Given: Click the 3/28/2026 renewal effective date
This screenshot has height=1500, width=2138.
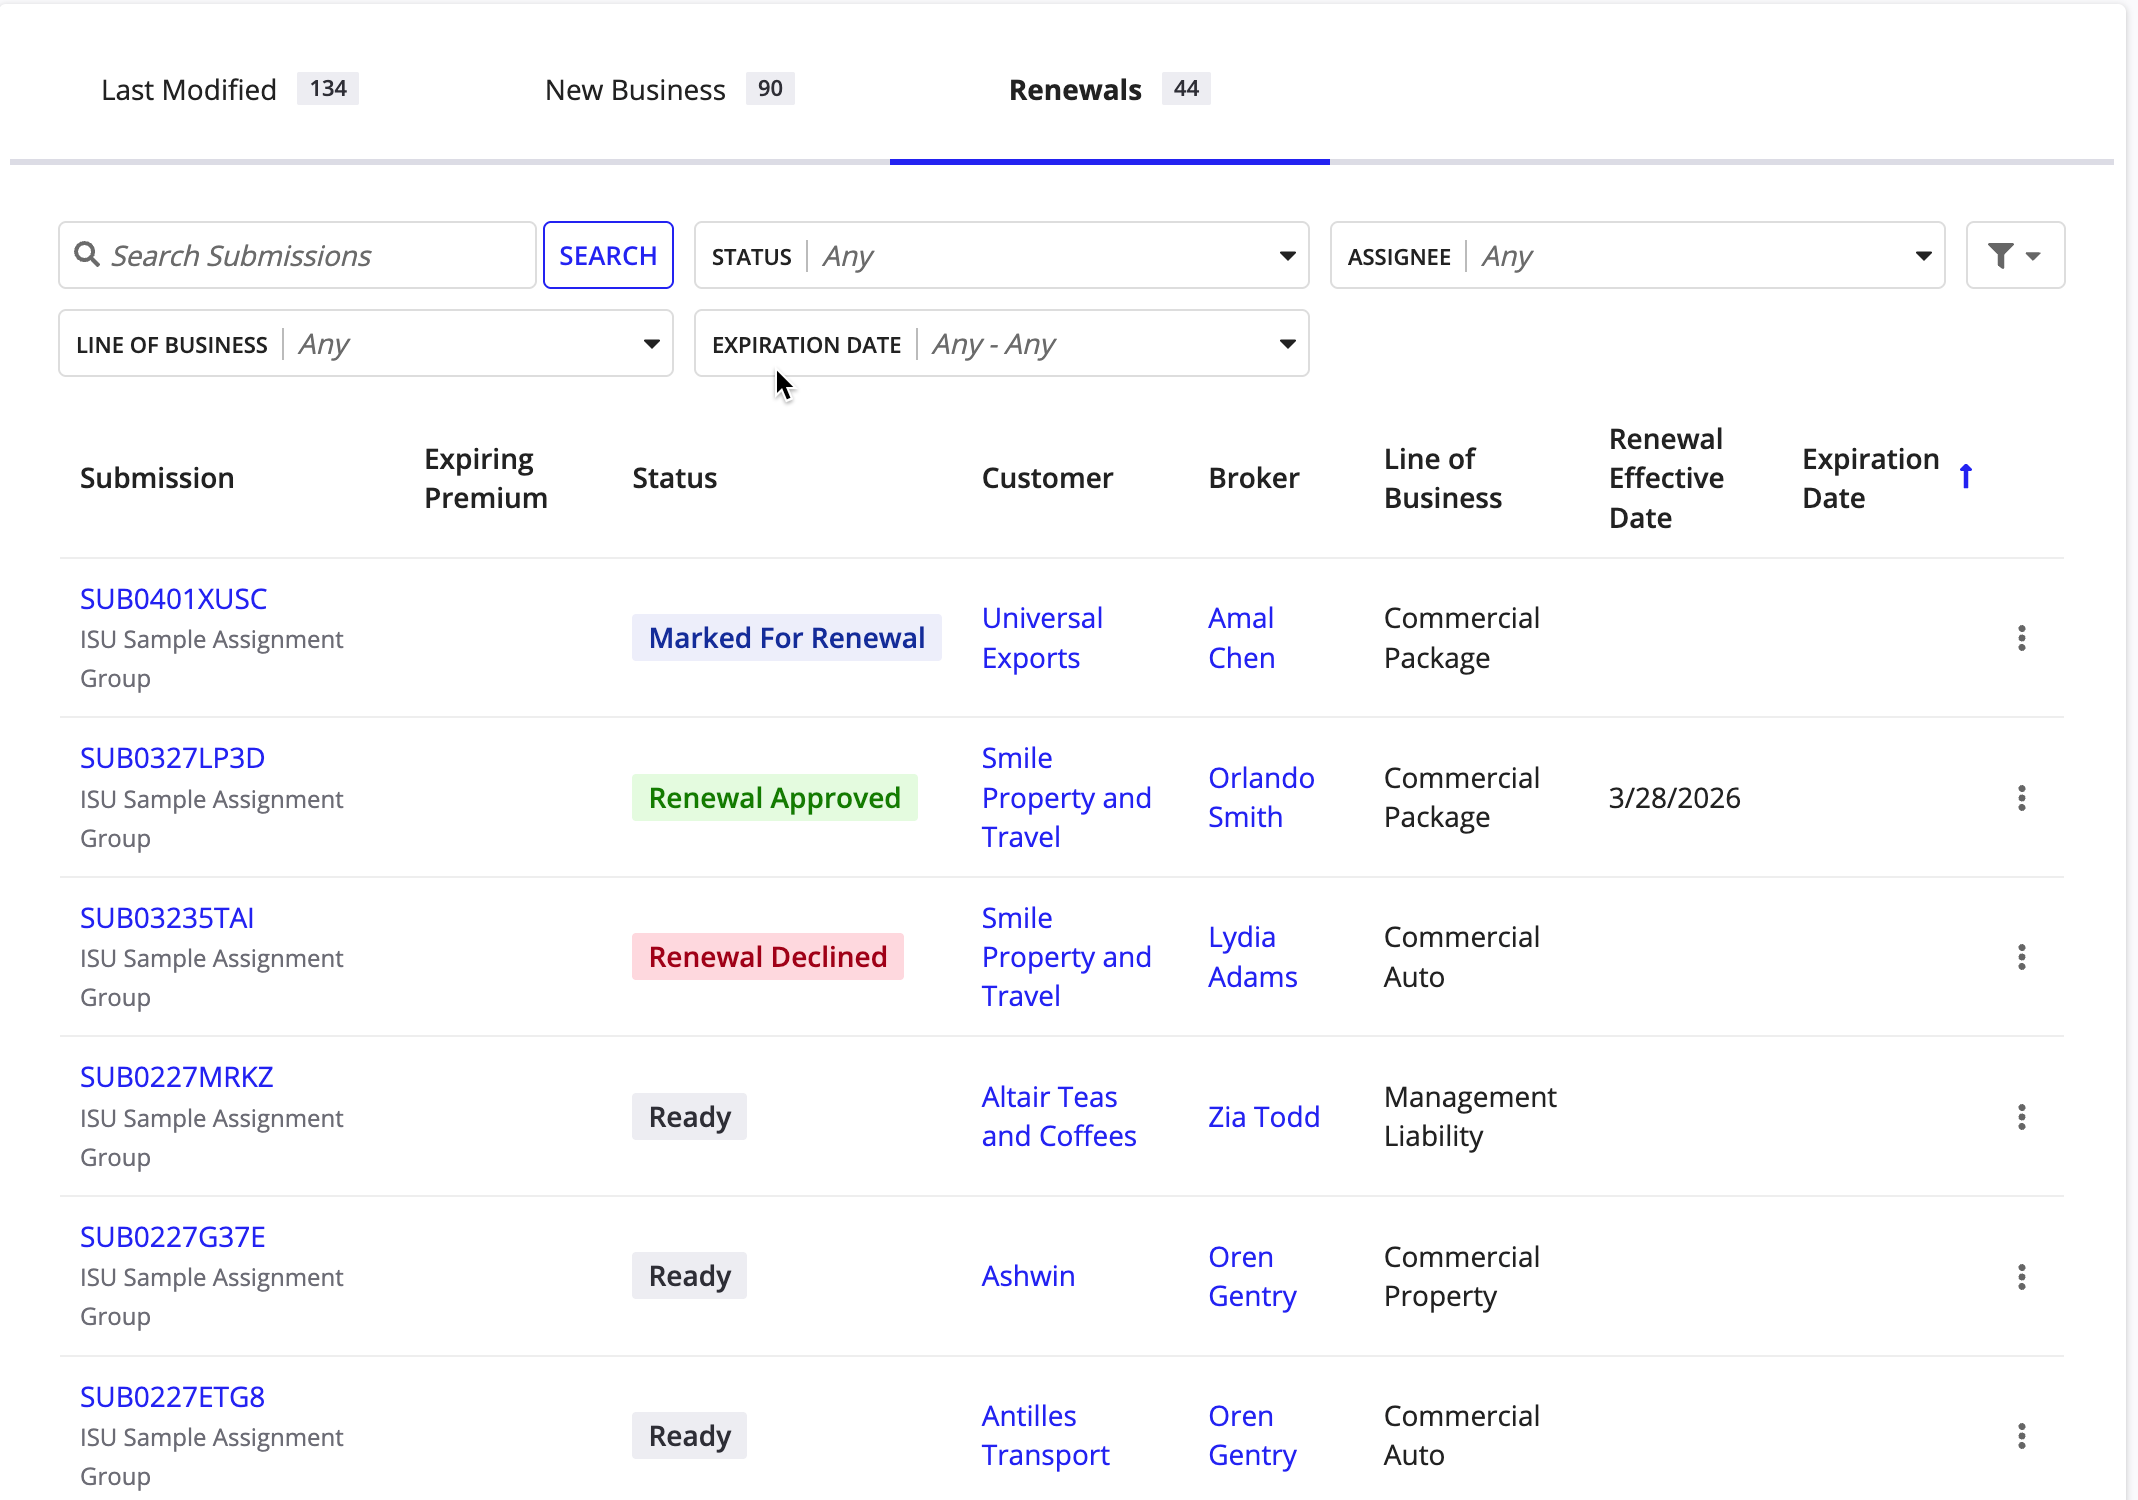Looking at the screenshot, I should click(x=1675, y=798).
